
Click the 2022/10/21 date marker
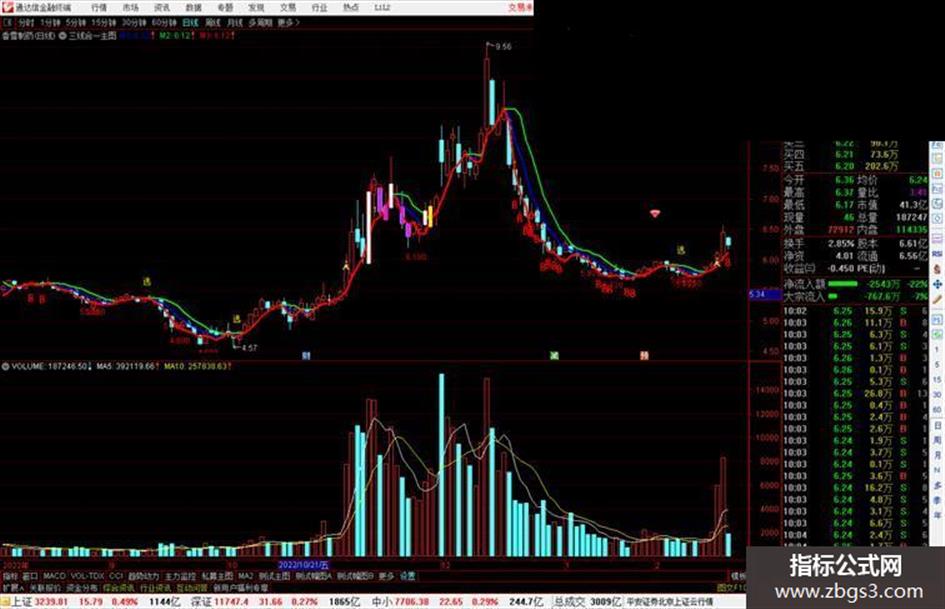pos(303,566)
